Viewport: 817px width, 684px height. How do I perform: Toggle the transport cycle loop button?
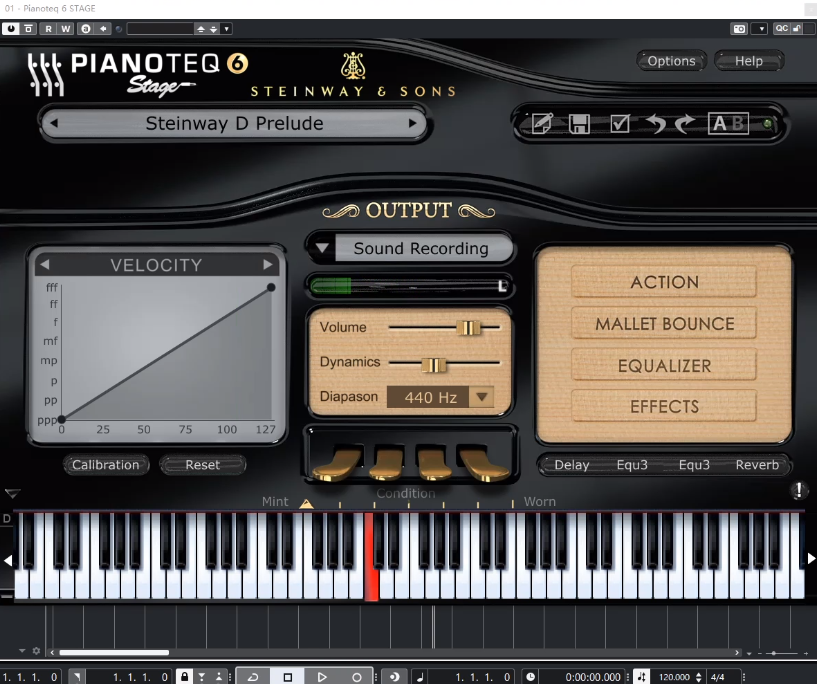tap(253, 677)
